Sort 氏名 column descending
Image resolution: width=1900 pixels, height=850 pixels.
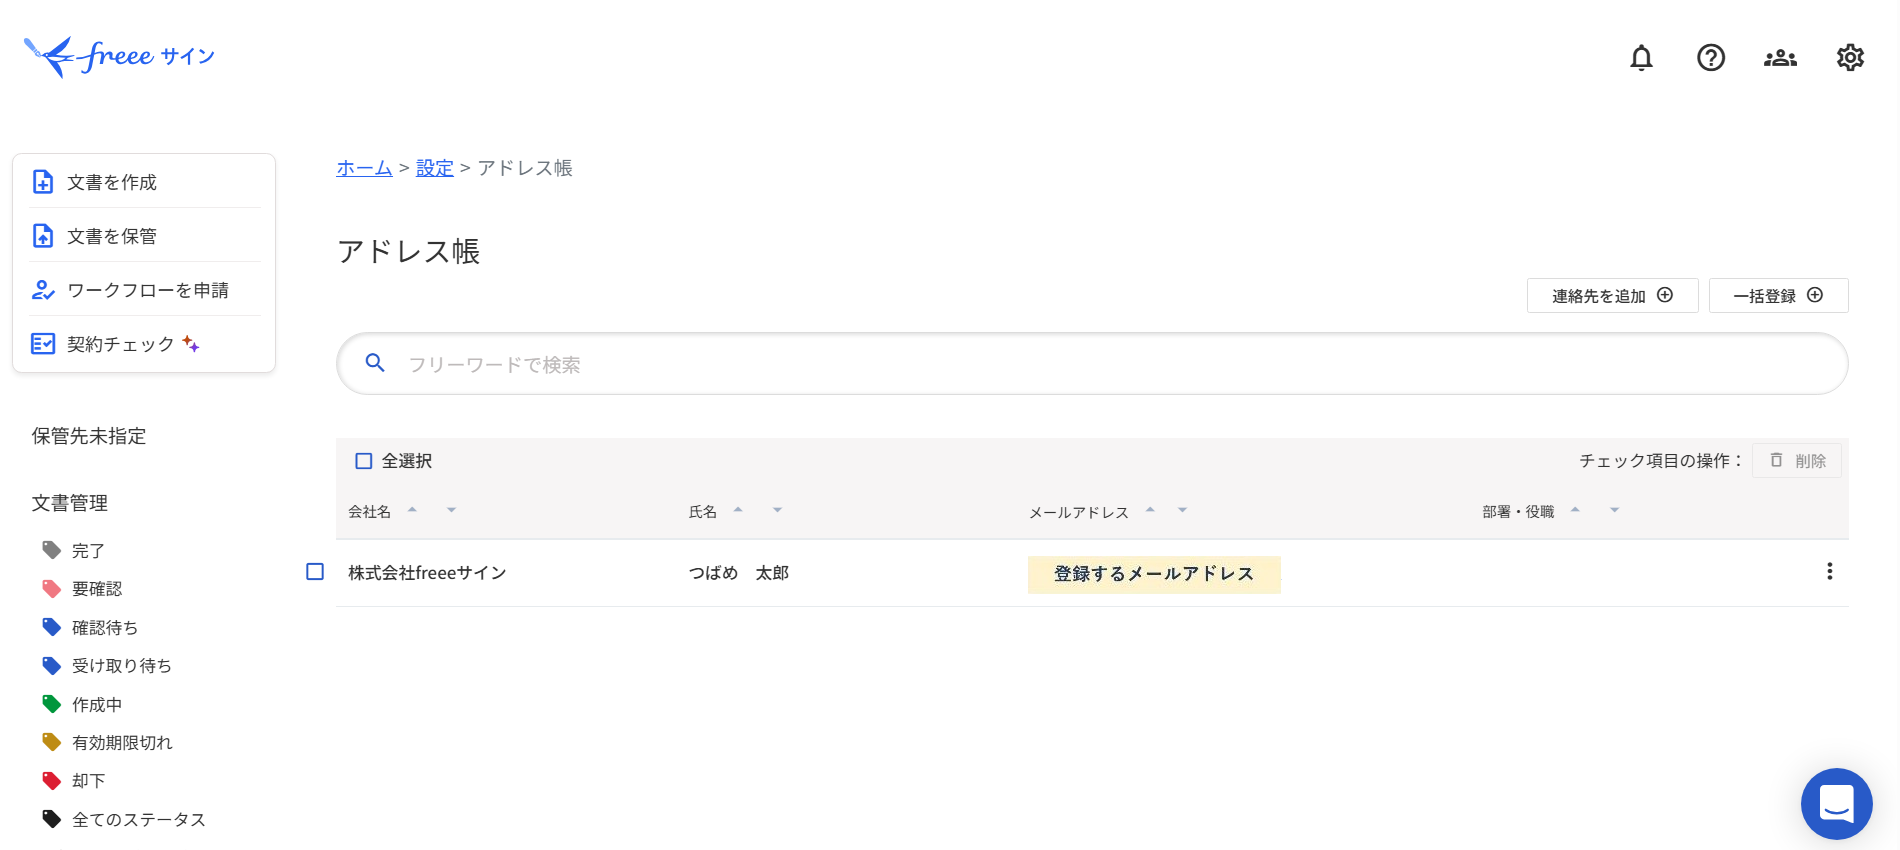tap(777, 510)
